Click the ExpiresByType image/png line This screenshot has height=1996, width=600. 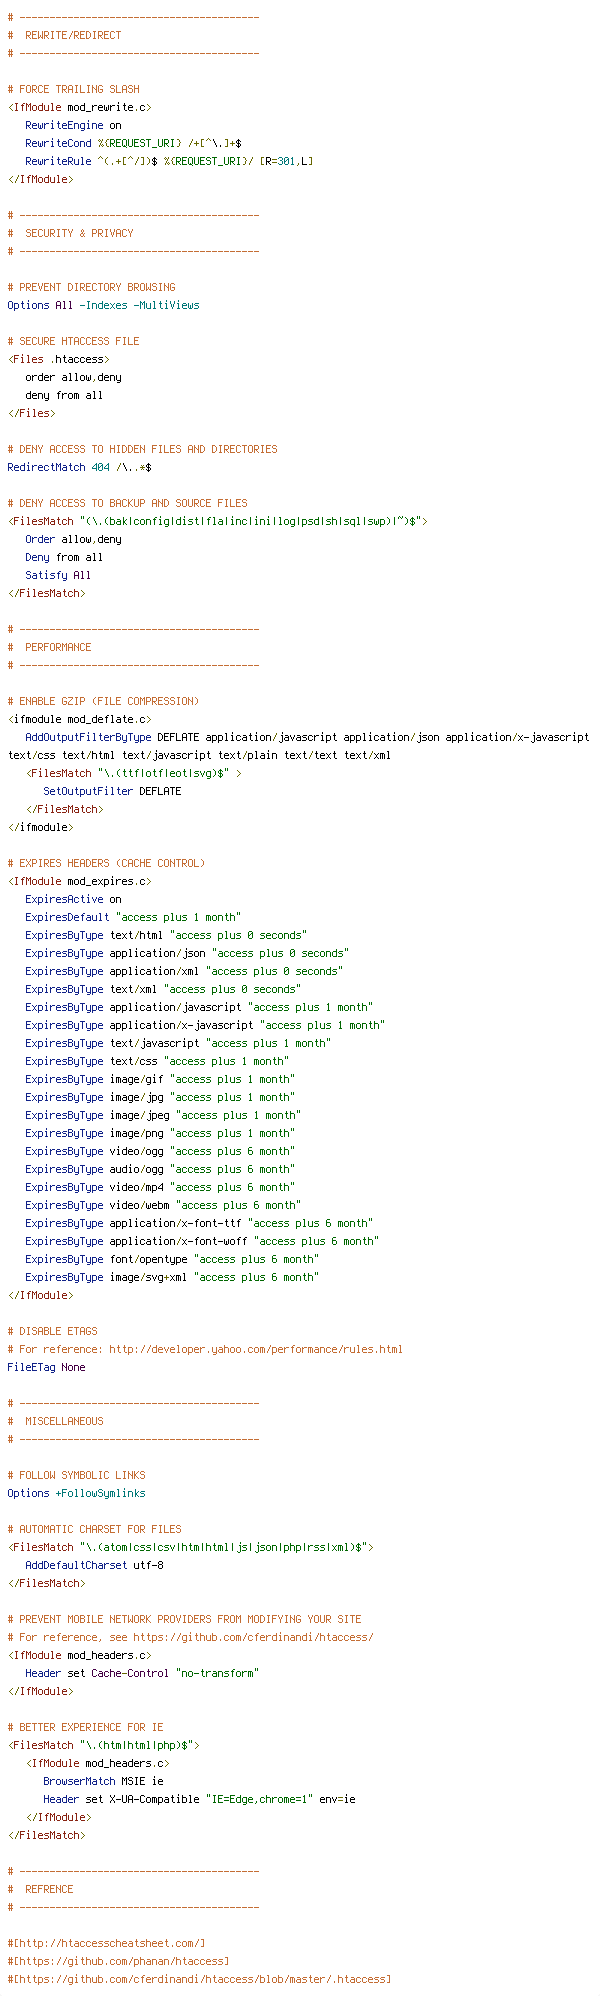[160, 1133]
